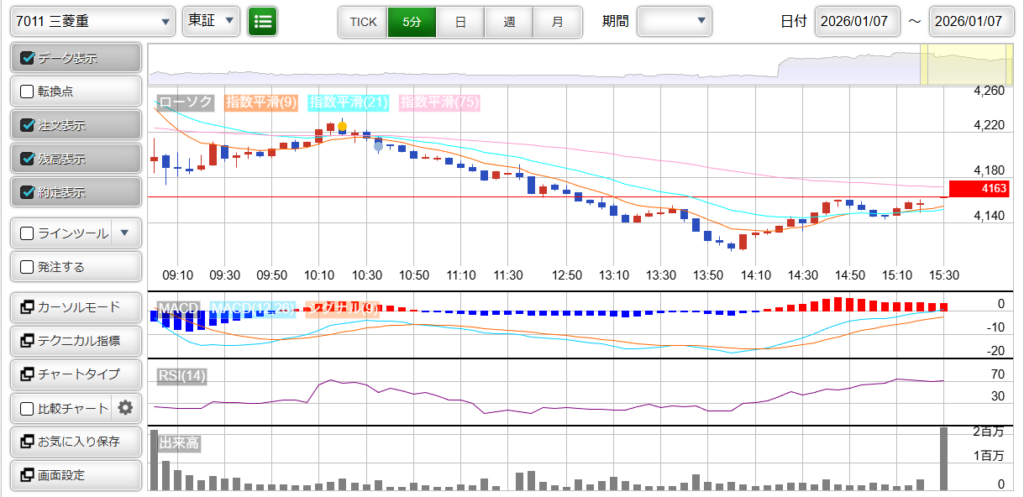Uncheck the データ表示 checkbox

pyautogui.click(x=27, y=58)
